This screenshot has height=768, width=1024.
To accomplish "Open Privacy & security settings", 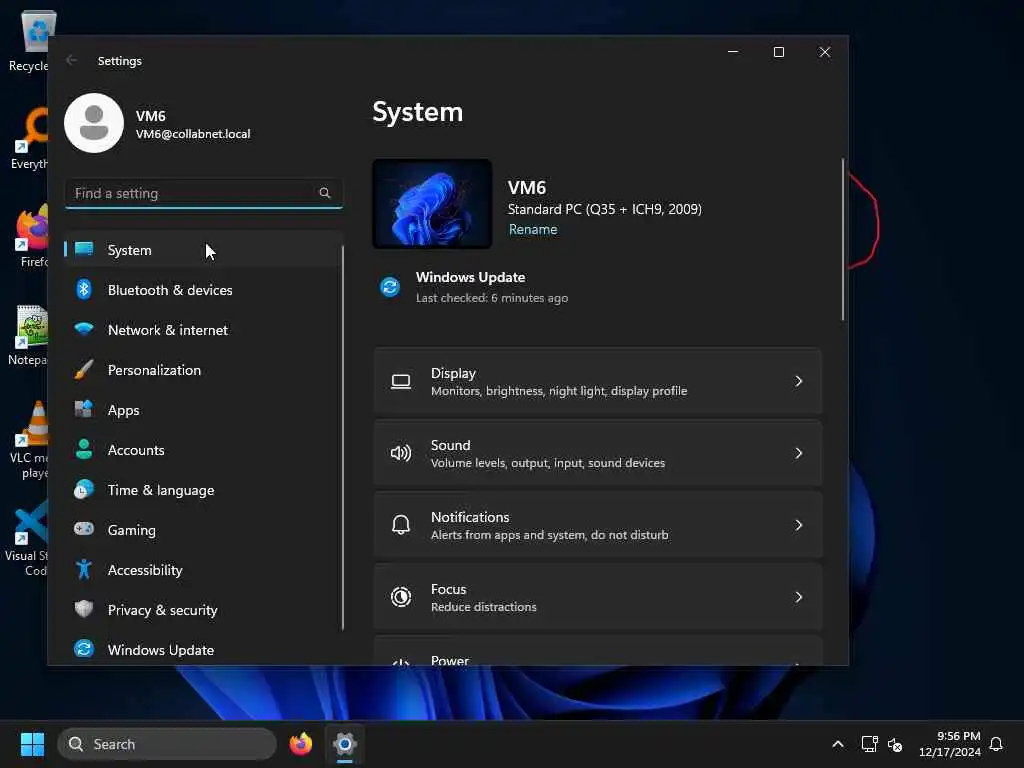I will tap(203, 610).
